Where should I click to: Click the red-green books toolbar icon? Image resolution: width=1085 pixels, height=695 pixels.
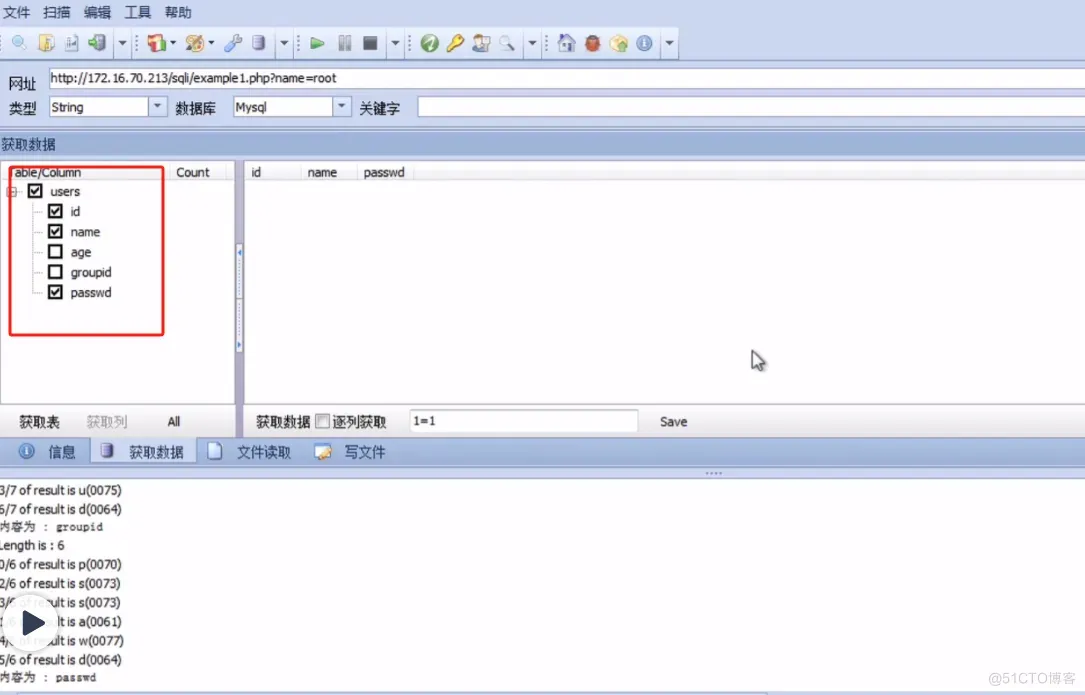(156, 43)
